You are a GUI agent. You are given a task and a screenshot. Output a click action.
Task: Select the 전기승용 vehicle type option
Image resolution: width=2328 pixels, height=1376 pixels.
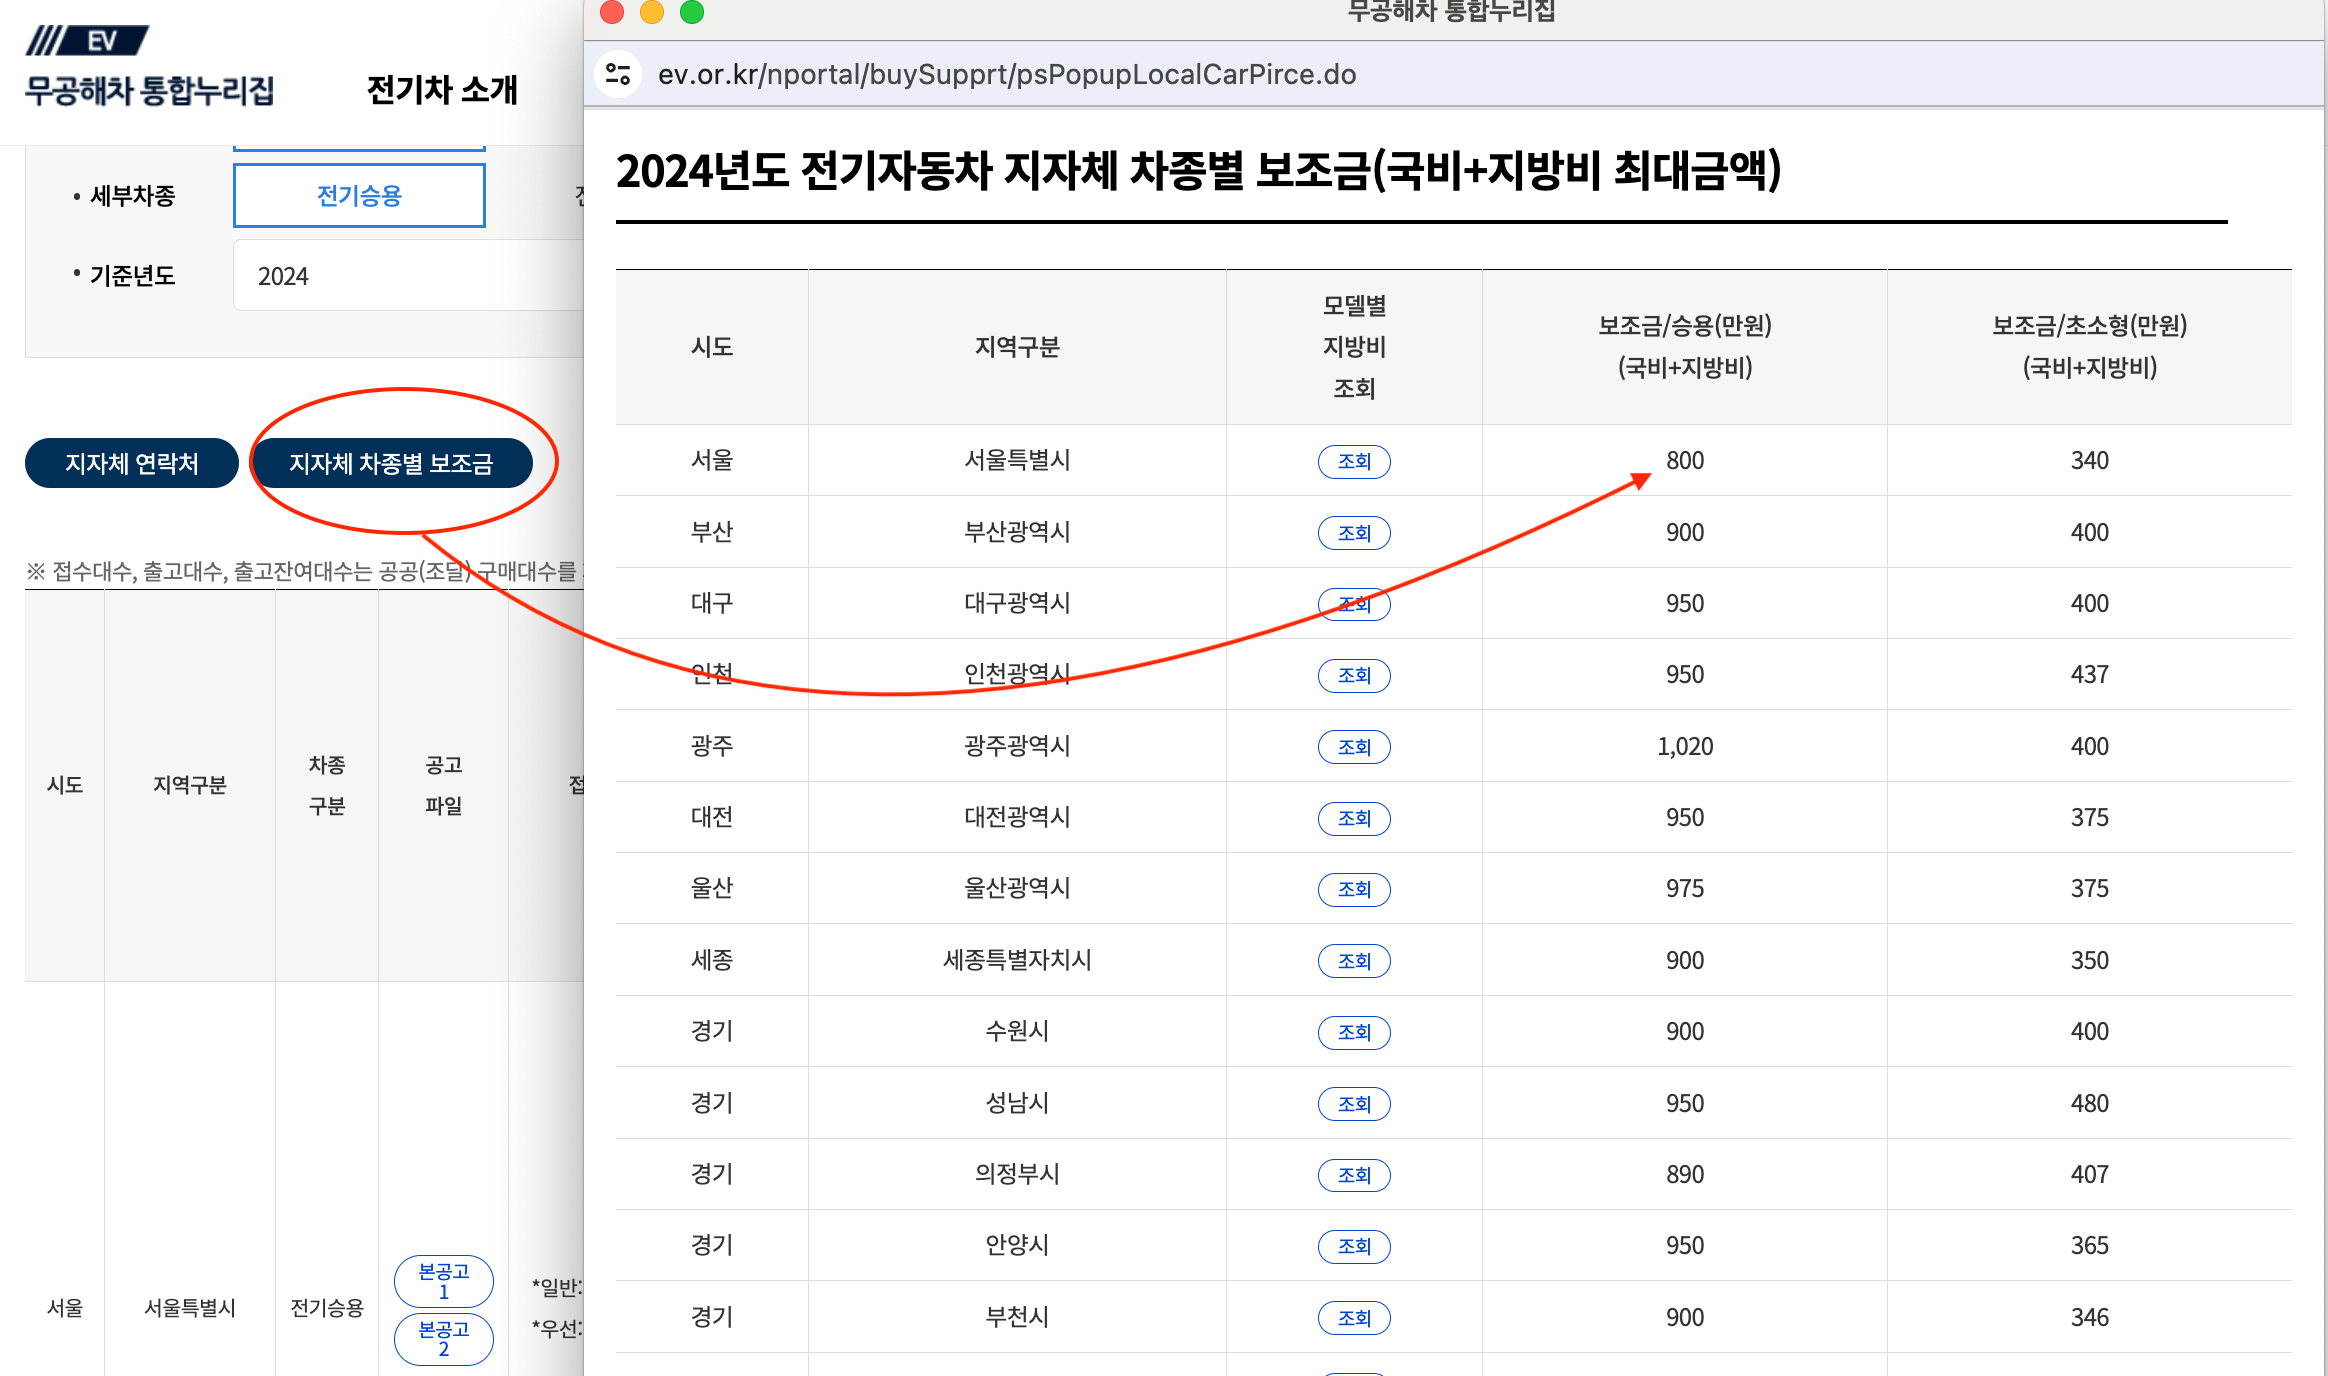pos(359,196)
